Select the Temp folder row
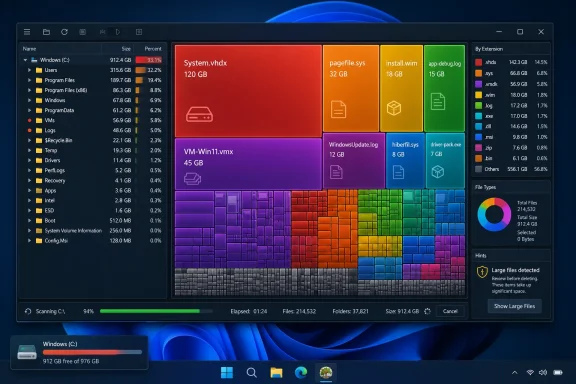576x384 pixels. 92,150
